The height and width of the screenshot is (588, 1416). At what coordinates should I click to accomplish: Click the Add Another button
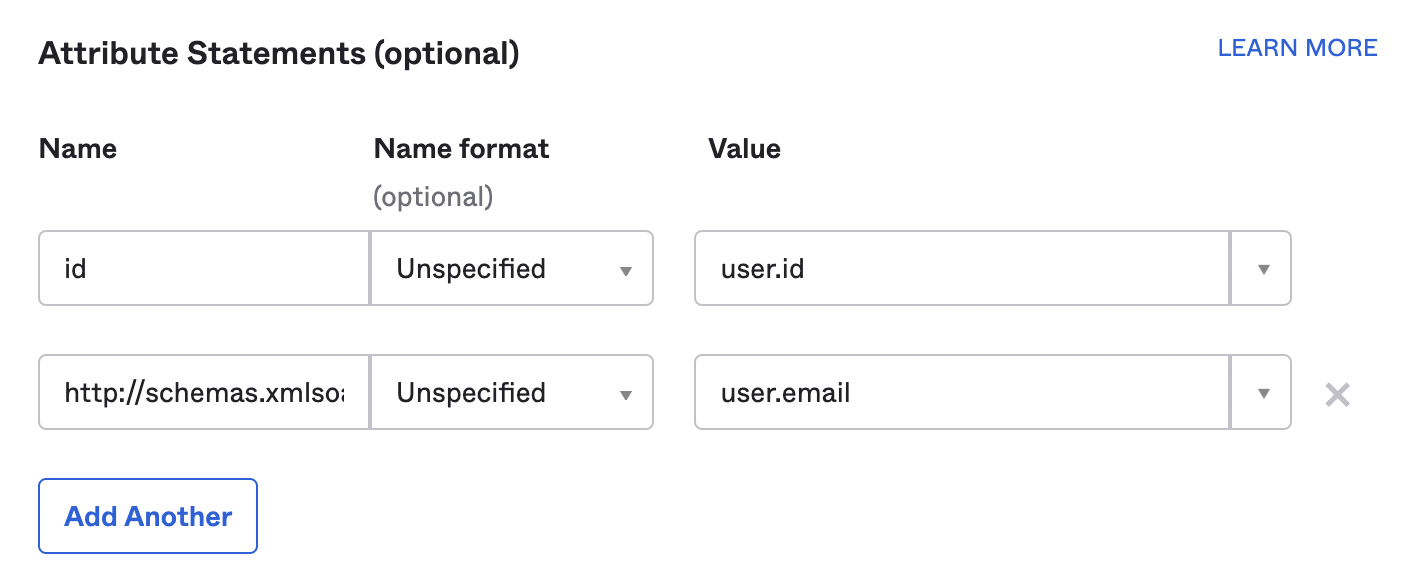[x=147, y=516]
